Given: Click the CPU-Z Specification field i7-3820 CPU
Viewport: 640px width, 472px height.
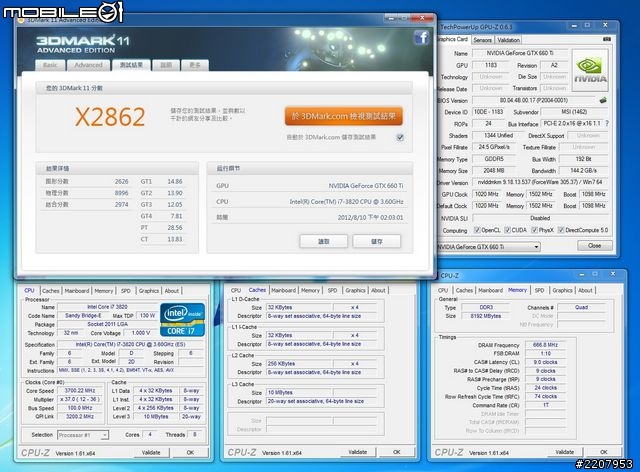Looking at the screenshot, I should [131, 344].
